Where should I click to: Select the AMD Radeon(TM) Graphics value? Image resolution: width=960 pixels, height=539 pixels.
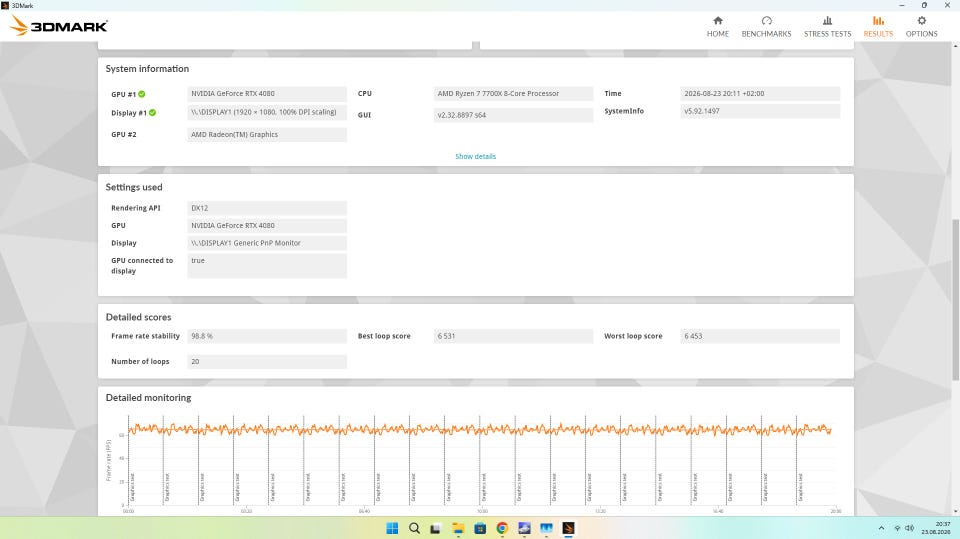(267, 134)
